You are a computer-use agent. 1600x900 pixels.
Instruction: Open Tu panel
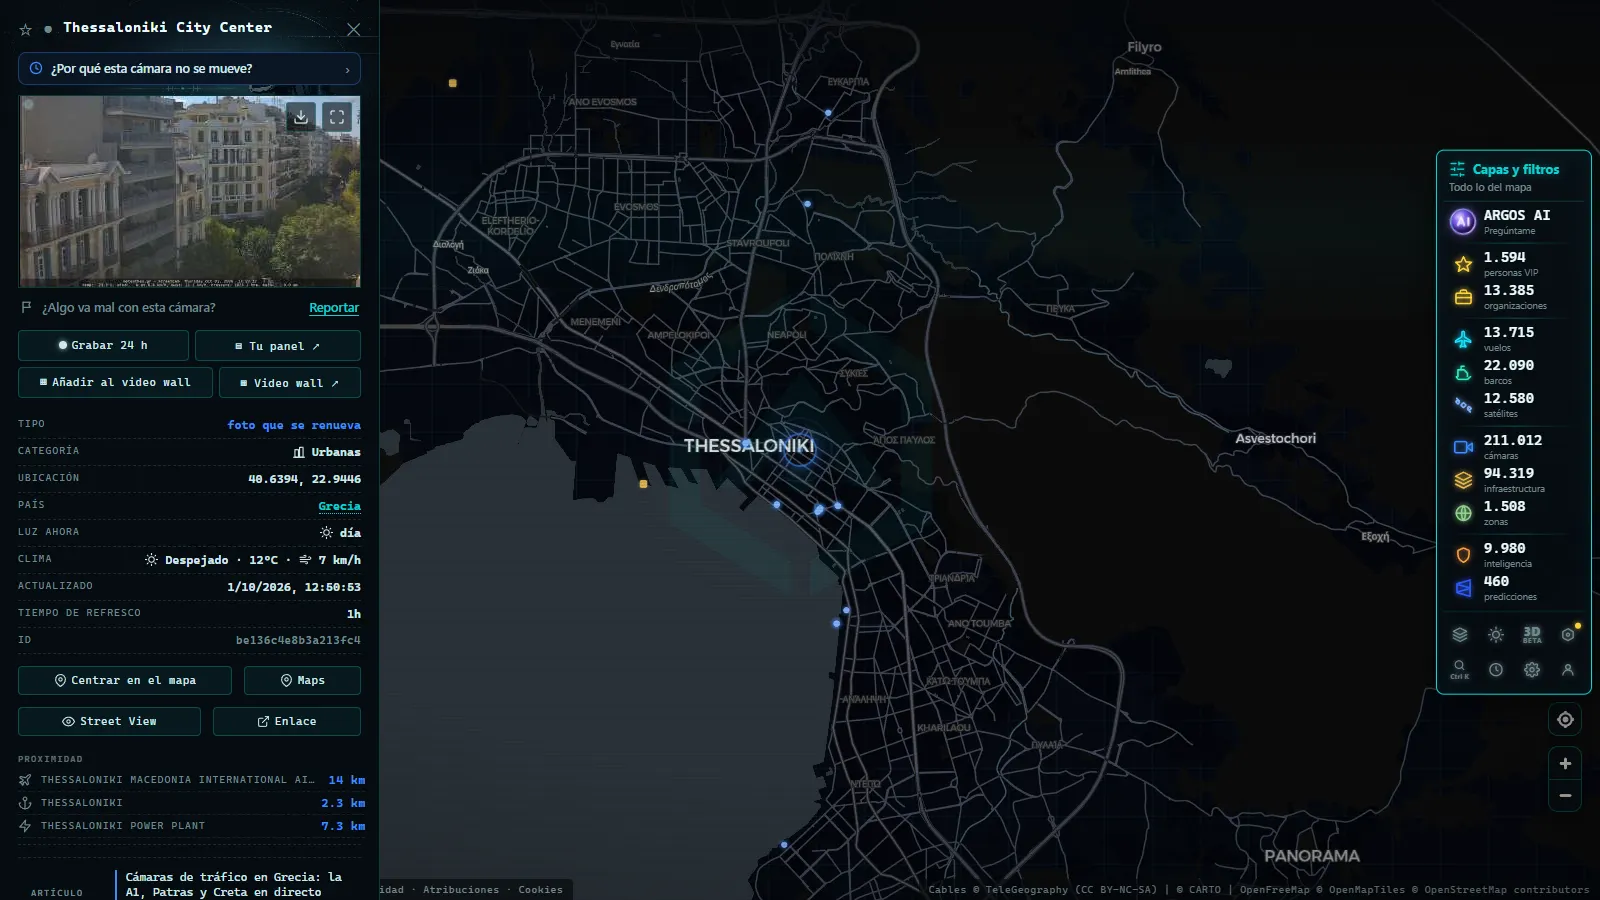coord(277,346)
